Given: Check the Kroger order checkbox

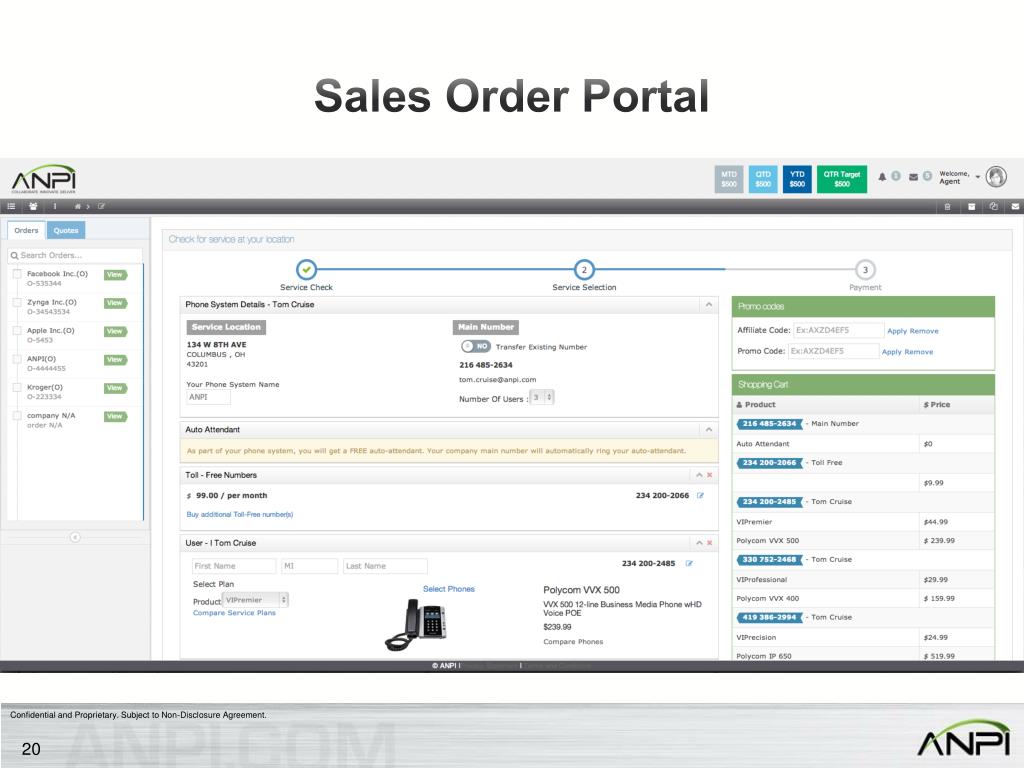Looking at the screenshot, I should coord(17,387).
